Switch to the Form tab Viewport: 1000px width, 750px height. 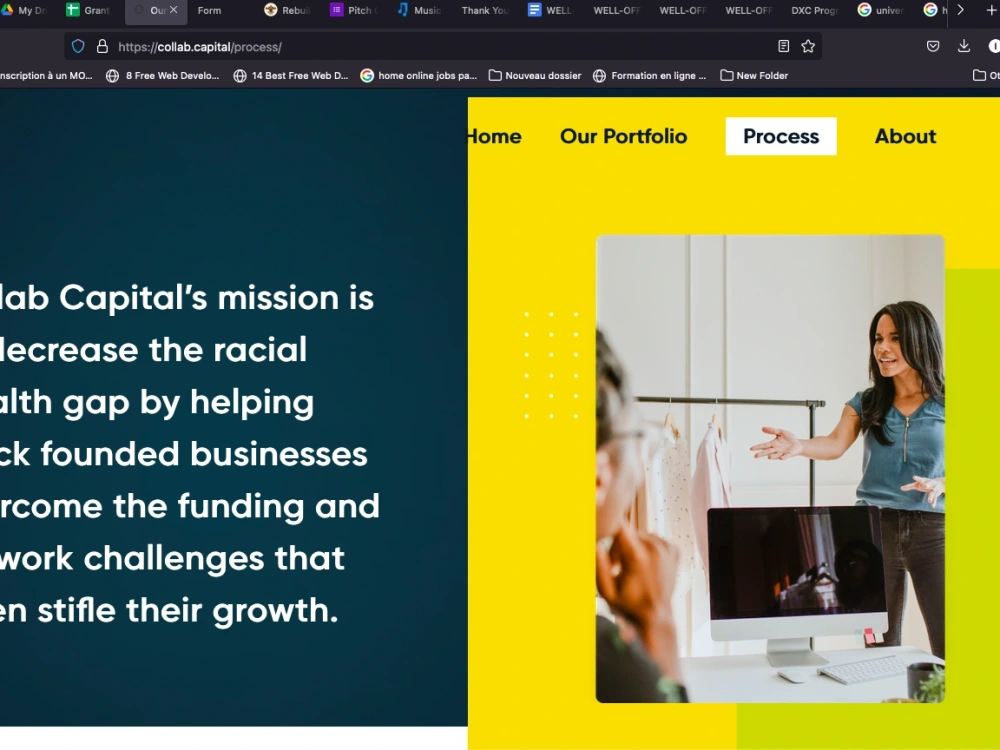pos(209,11)
